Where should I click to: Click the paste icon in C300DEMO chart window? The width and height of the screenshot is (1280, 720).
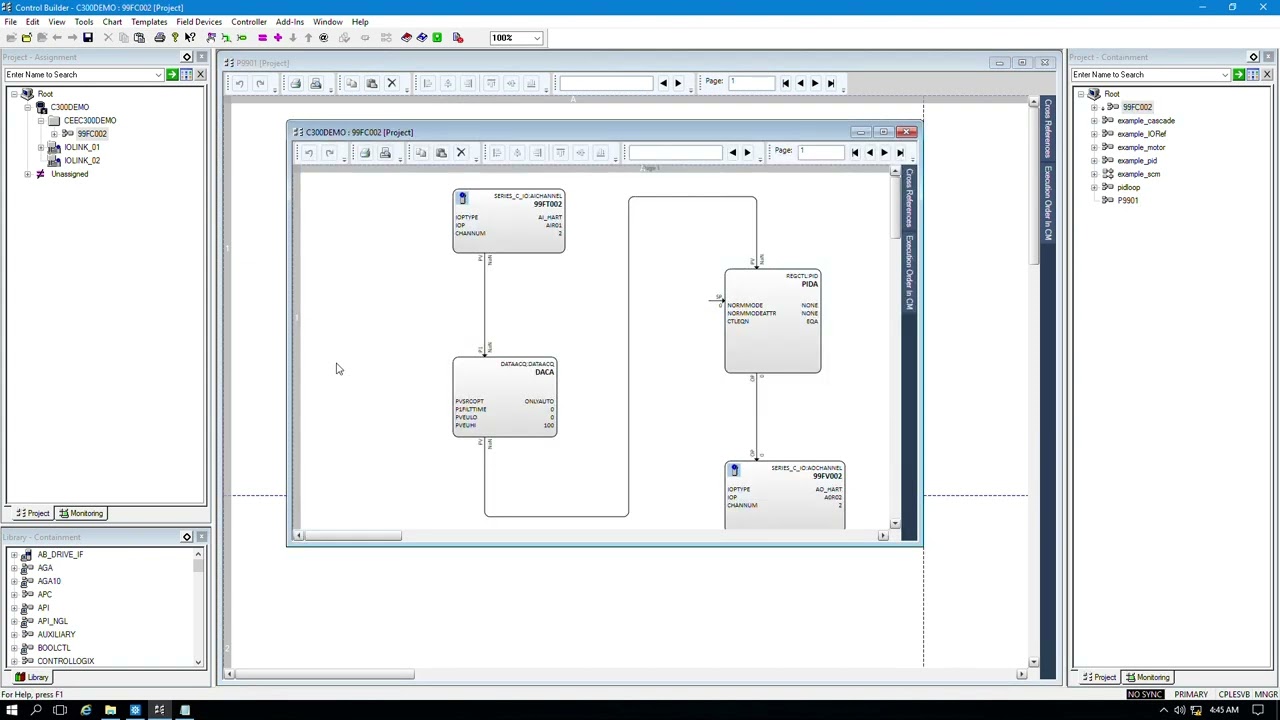tap(441, 153)
